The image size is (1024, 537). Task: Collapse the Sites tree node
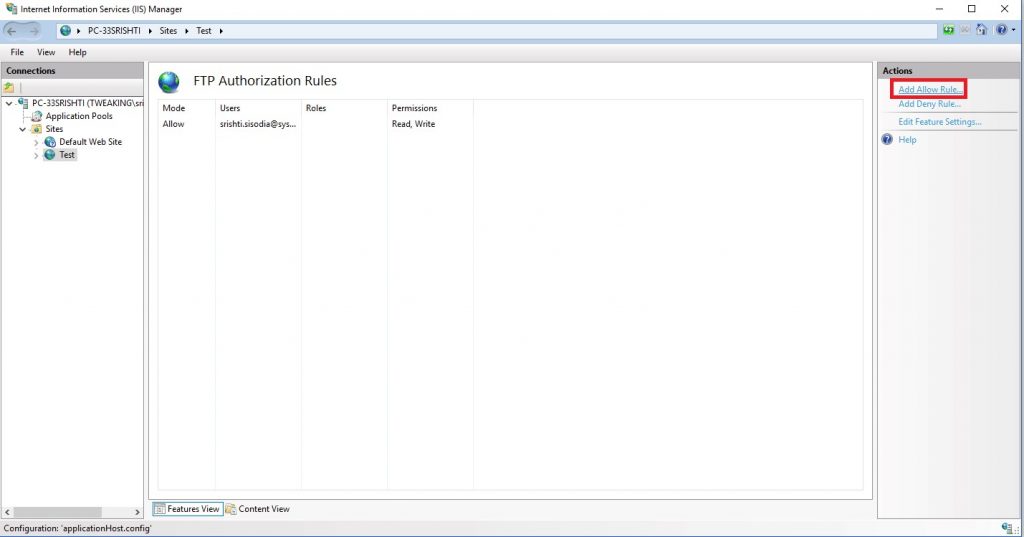coord(23,129)
